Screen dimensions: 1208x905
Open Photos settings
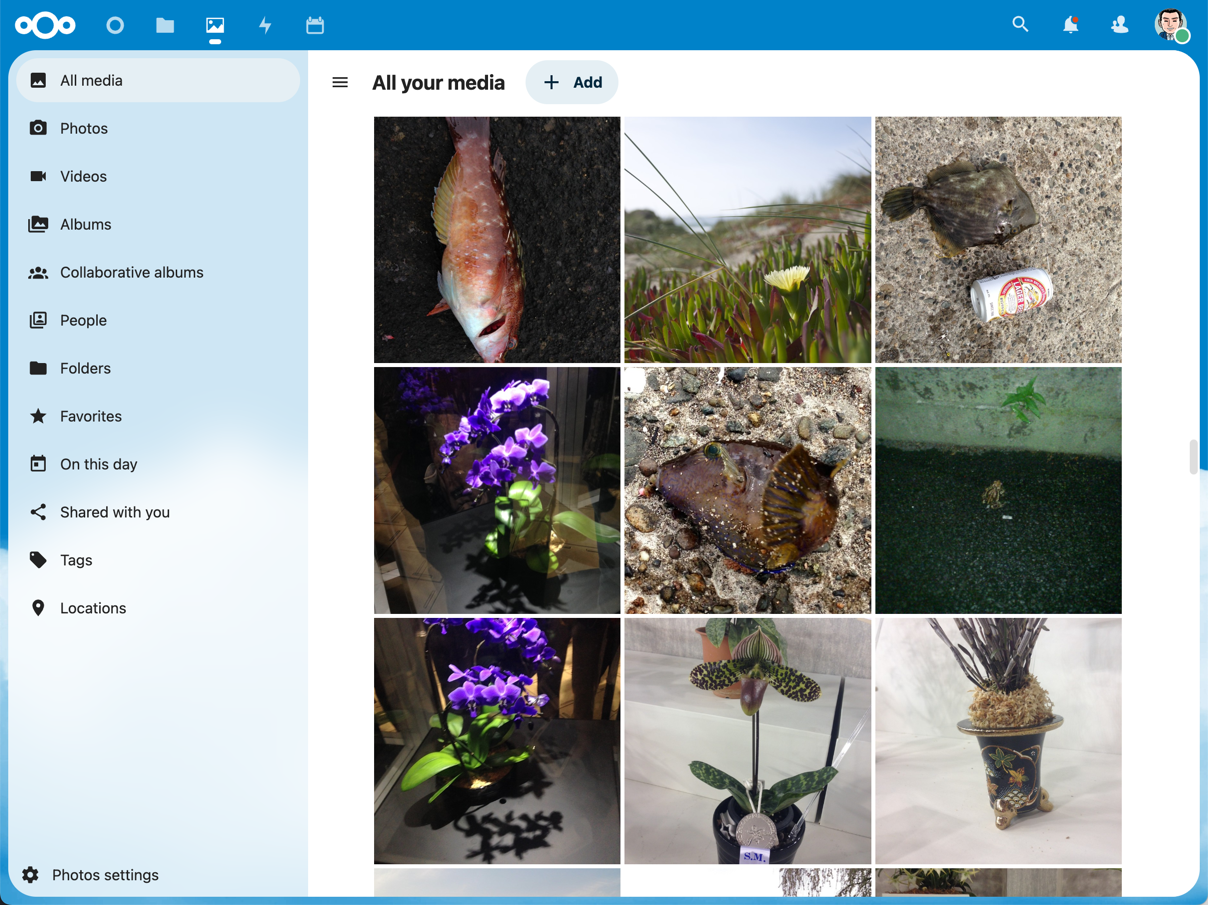point(105,875)
